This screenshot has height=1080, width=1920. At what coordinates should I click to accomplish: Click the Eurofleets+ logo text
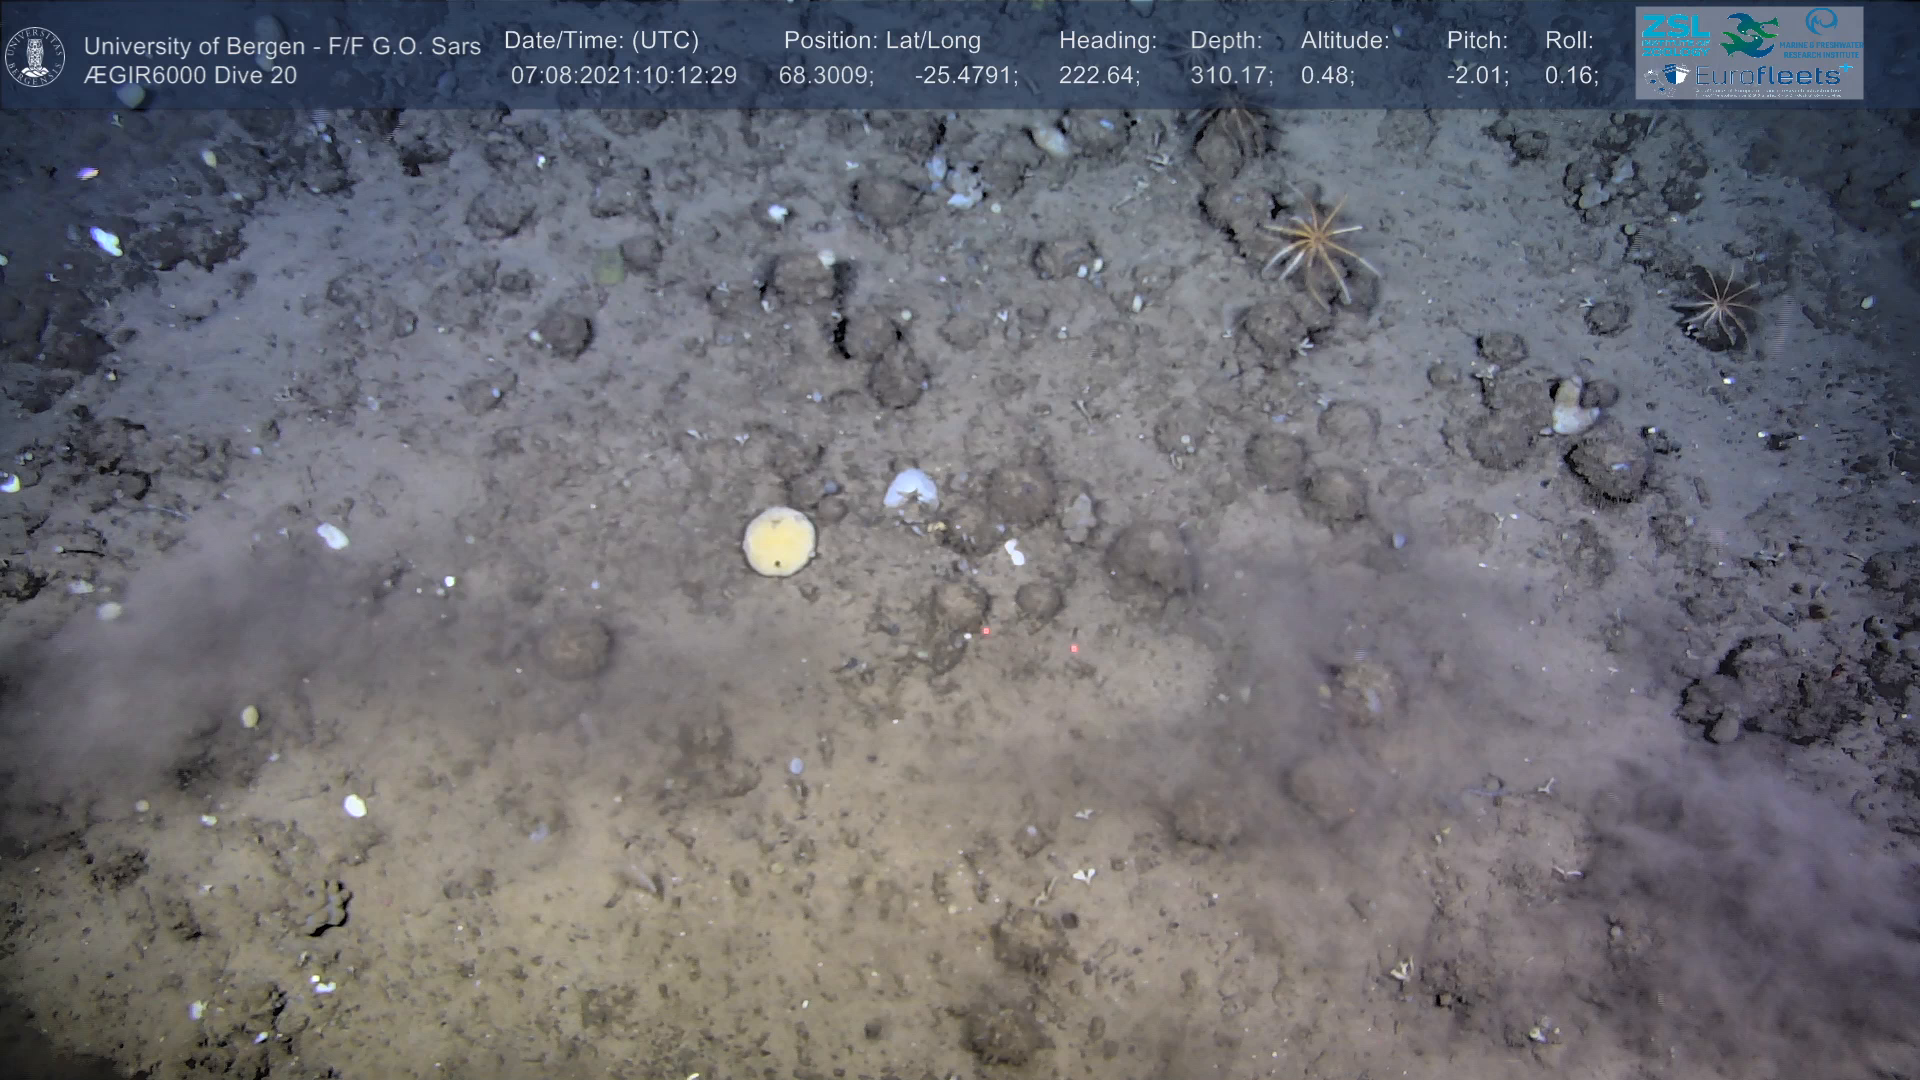point(1767,76)
